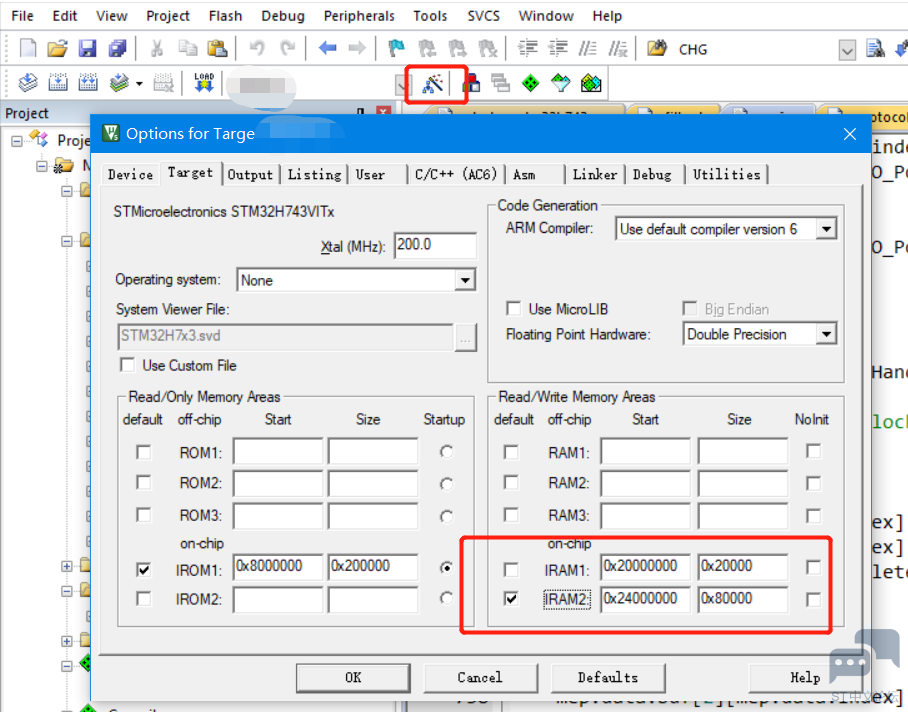Toggle IRAM1 NoInit checkbox

tap(813, 568)
